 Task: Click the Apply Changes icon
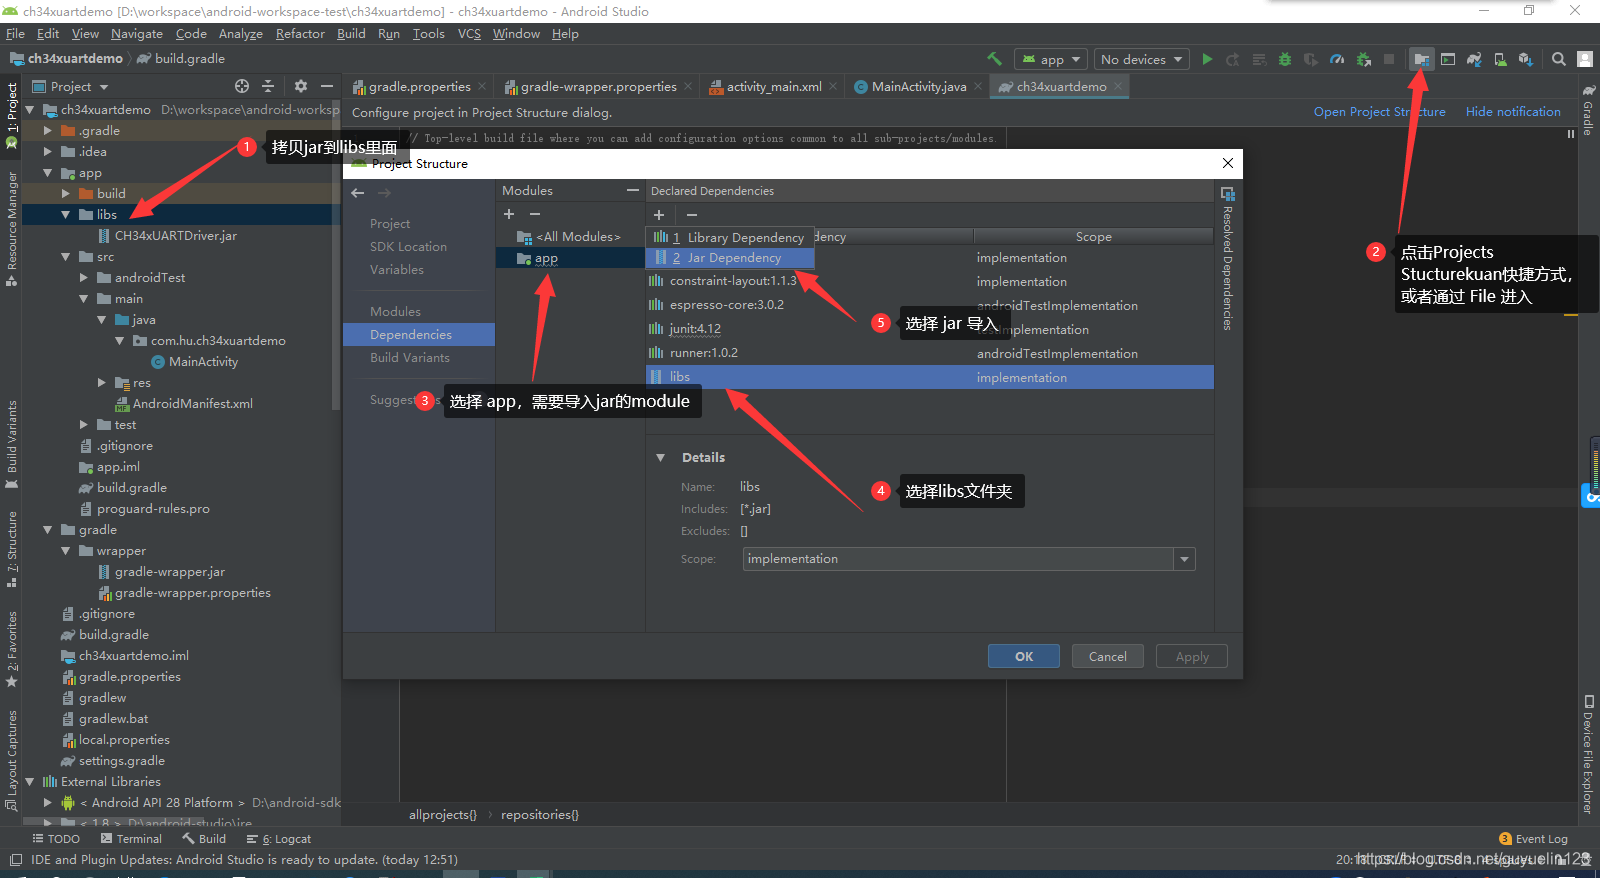1233,59
